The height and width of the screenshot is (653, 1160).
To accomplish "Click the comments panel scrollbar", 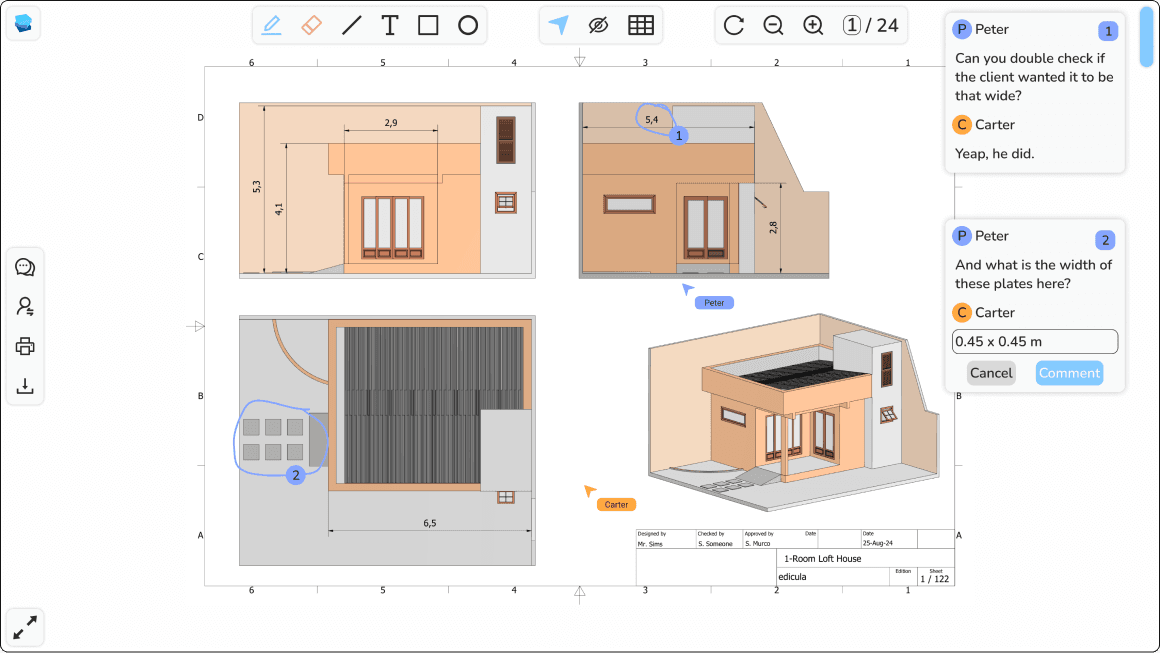I will 1146,38.
